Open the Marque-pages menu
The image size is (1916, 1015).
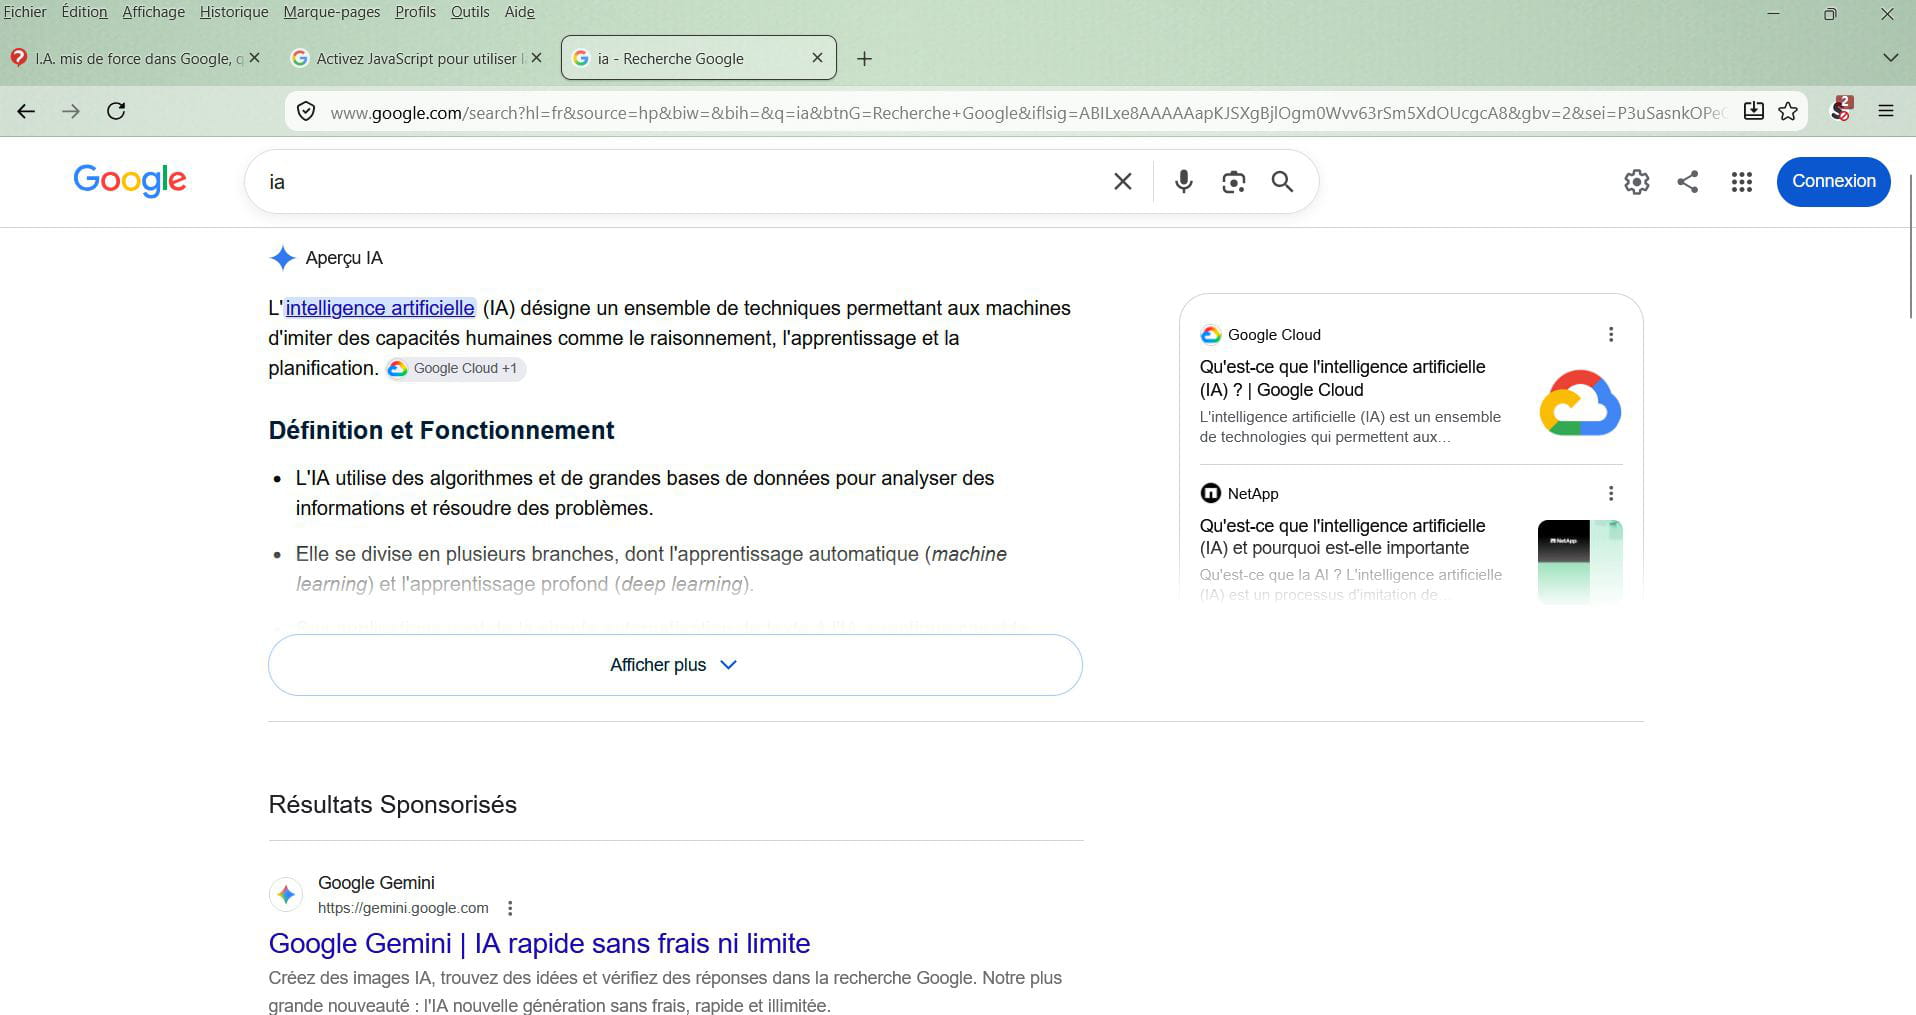coord(332,12)
